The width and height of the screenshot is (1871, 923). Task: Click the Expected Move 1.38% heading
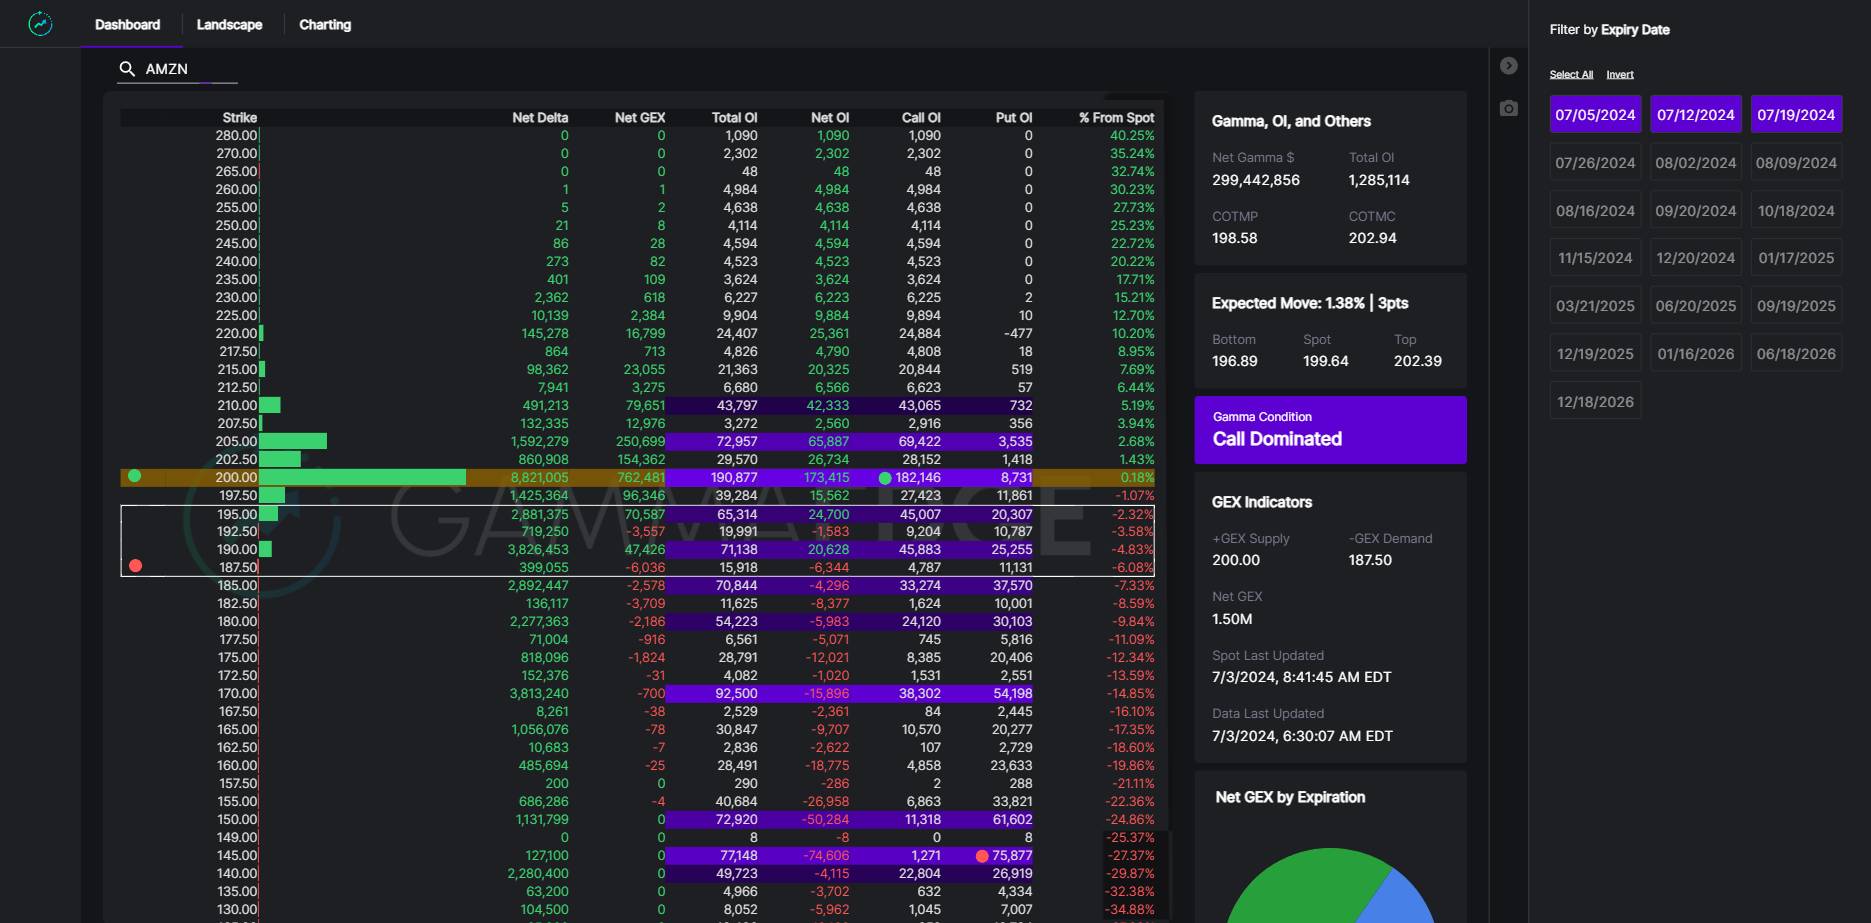click(x=1310, y=303)
